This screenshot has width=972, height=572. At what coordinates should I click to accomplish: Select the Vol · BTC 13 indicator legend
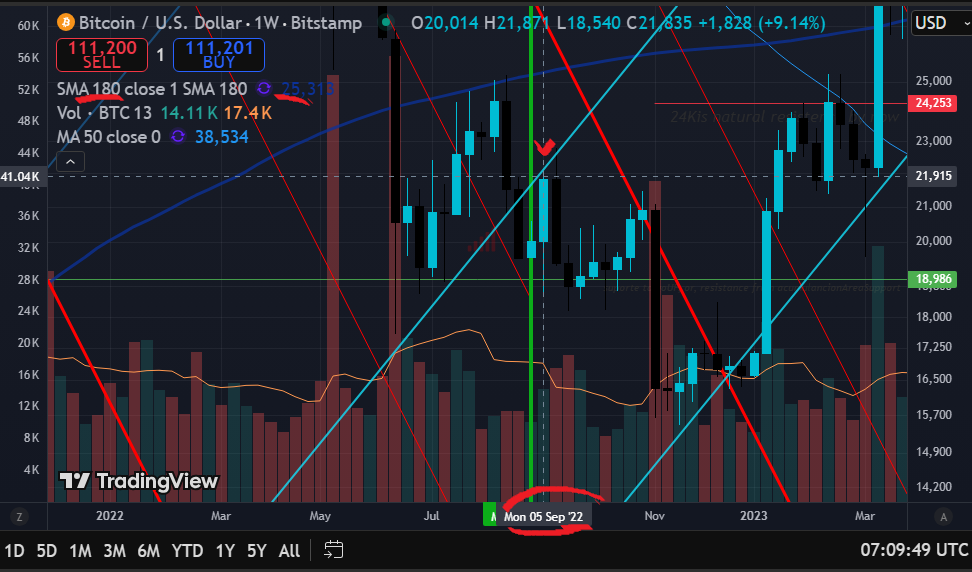click(x=104, y=113)
